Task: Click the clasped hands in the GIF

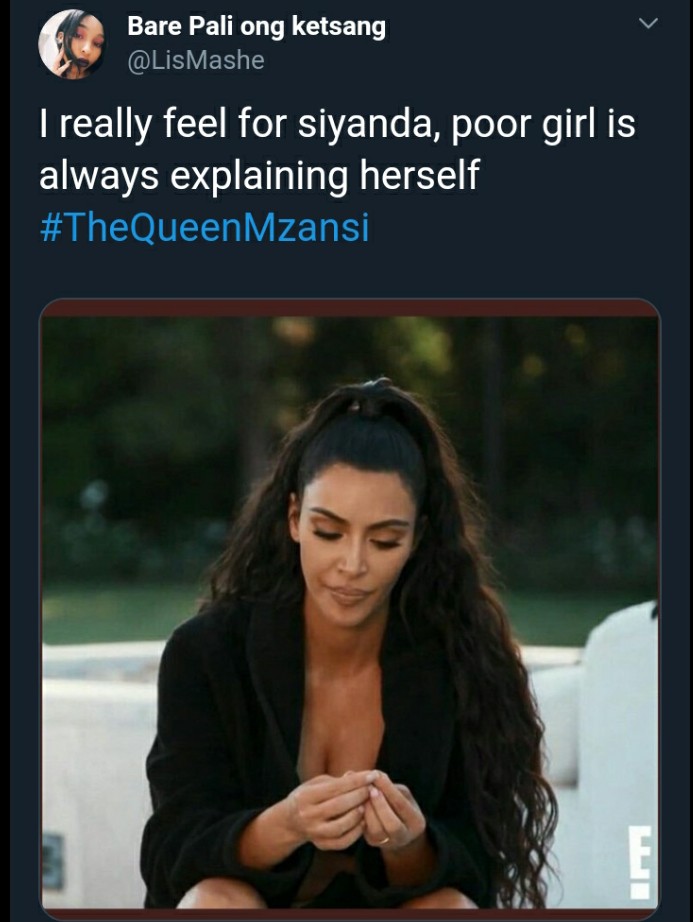Action: click(359, 809)
